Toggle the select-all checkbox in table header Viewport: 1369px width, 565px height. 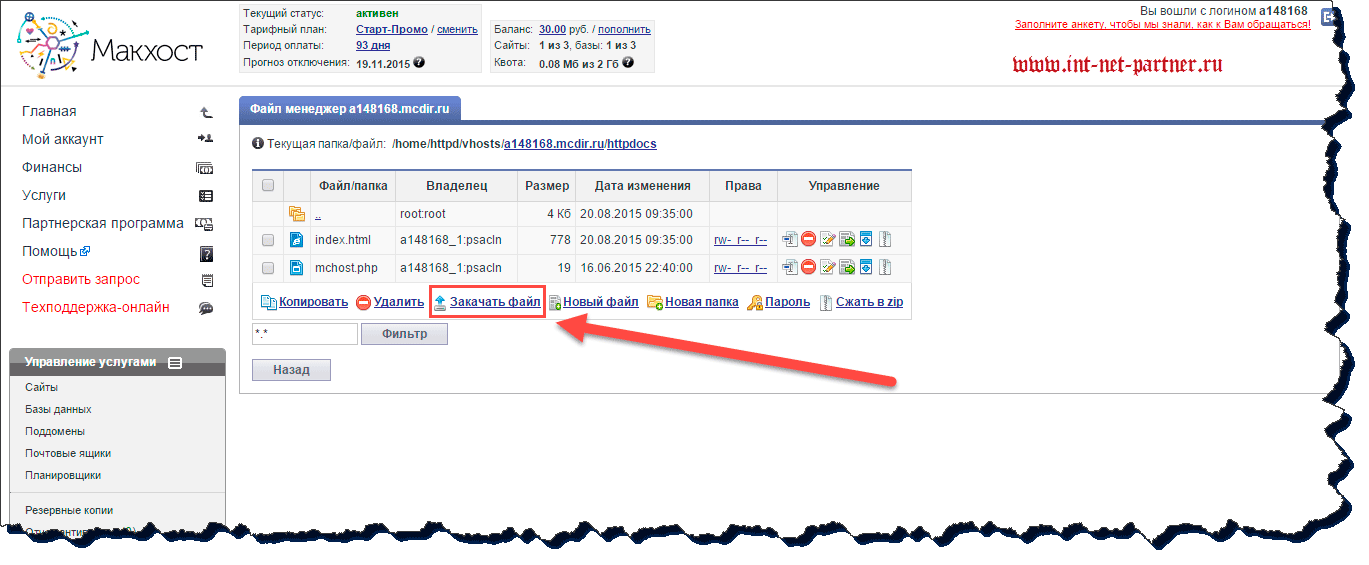tap(268, 185)
